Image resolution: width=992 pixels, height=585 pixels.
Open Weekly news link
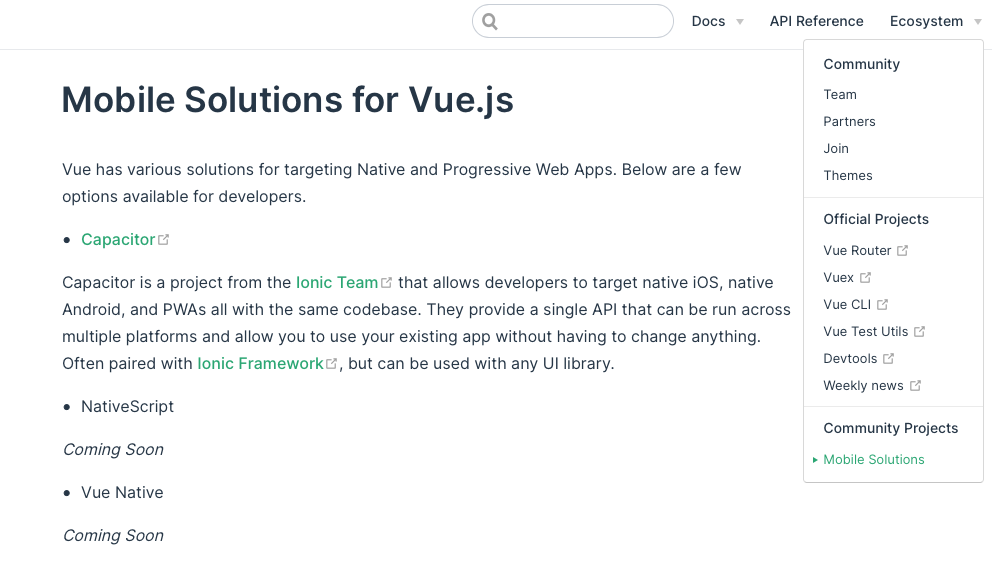863,385
